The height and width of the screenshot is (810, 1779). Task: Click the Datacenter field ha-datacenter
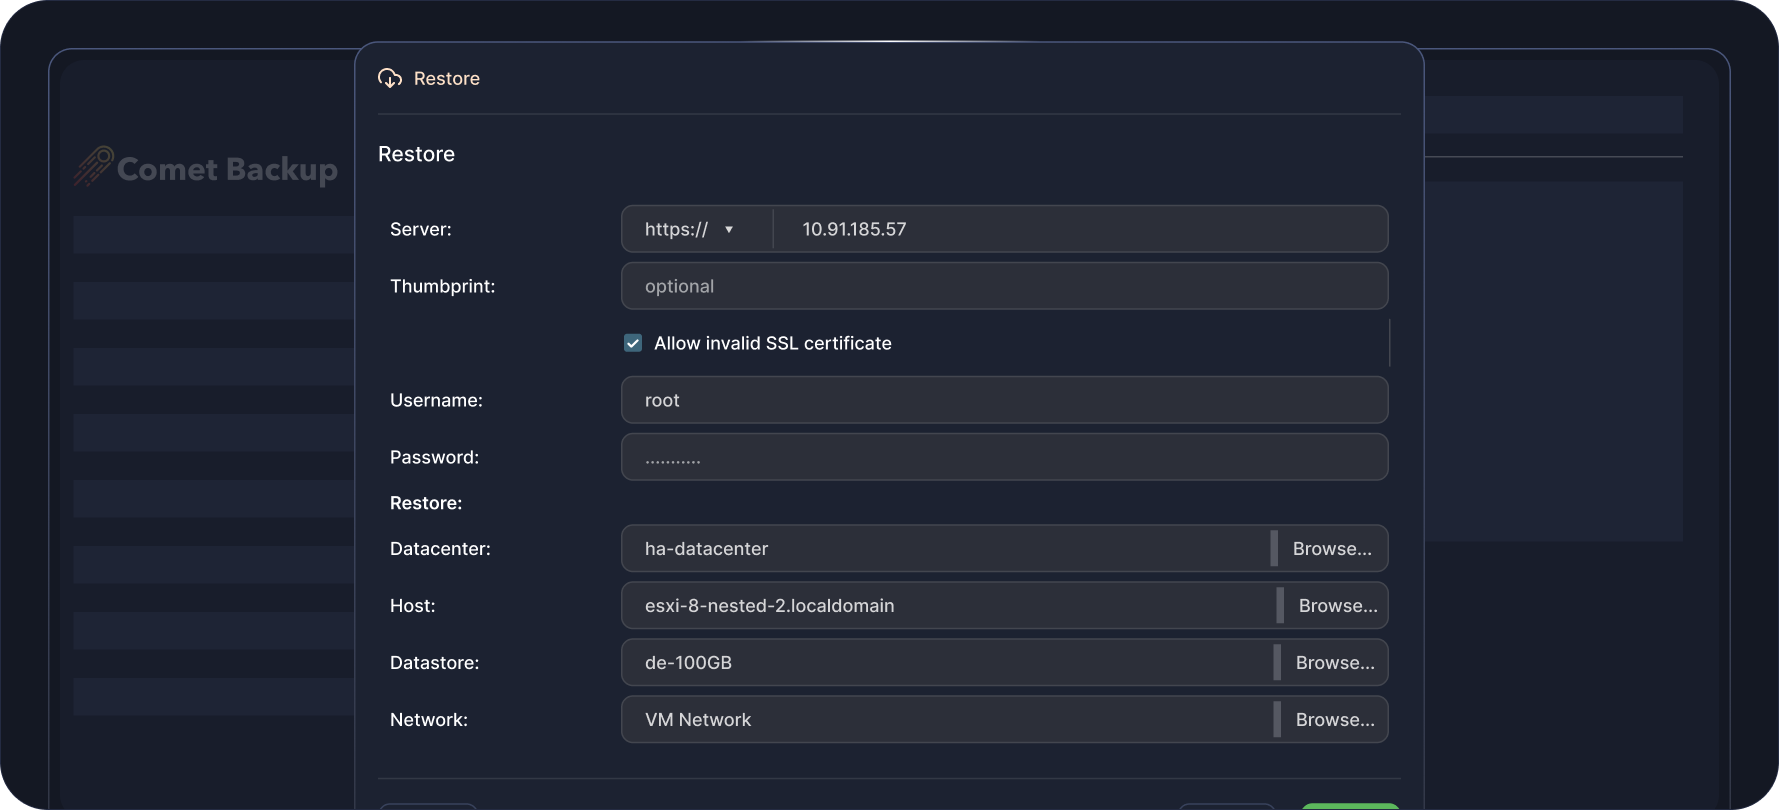coord(945,549)
